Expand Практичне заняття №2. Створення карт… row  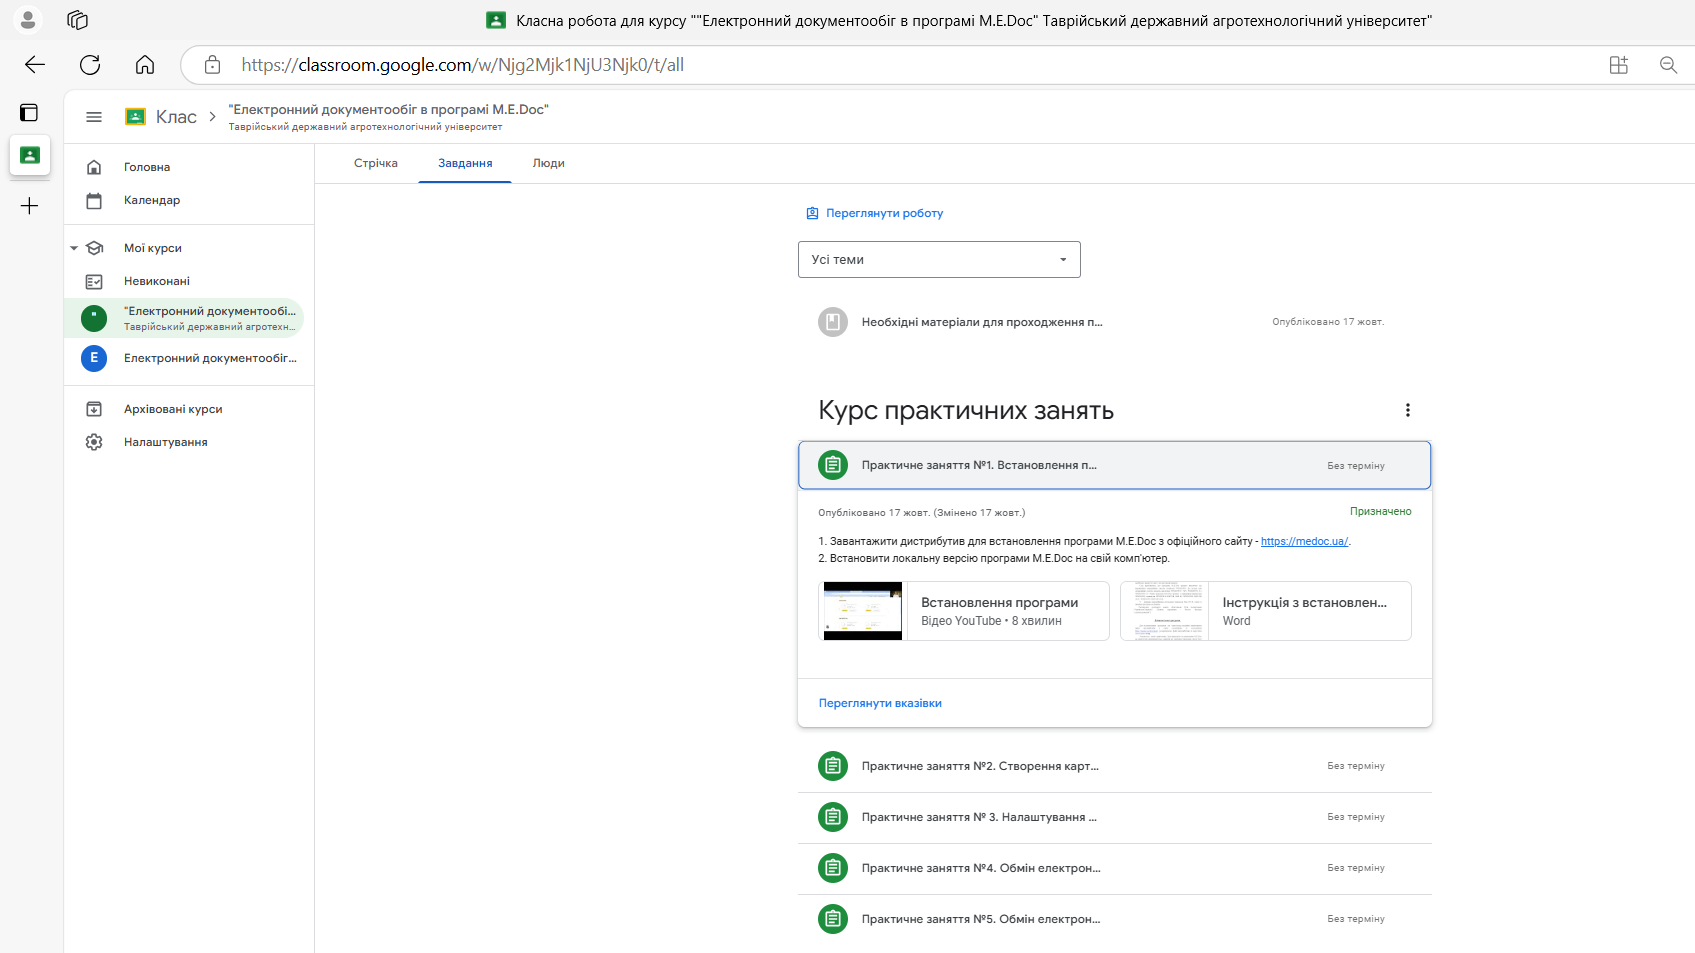click(x=1114, y=766)
